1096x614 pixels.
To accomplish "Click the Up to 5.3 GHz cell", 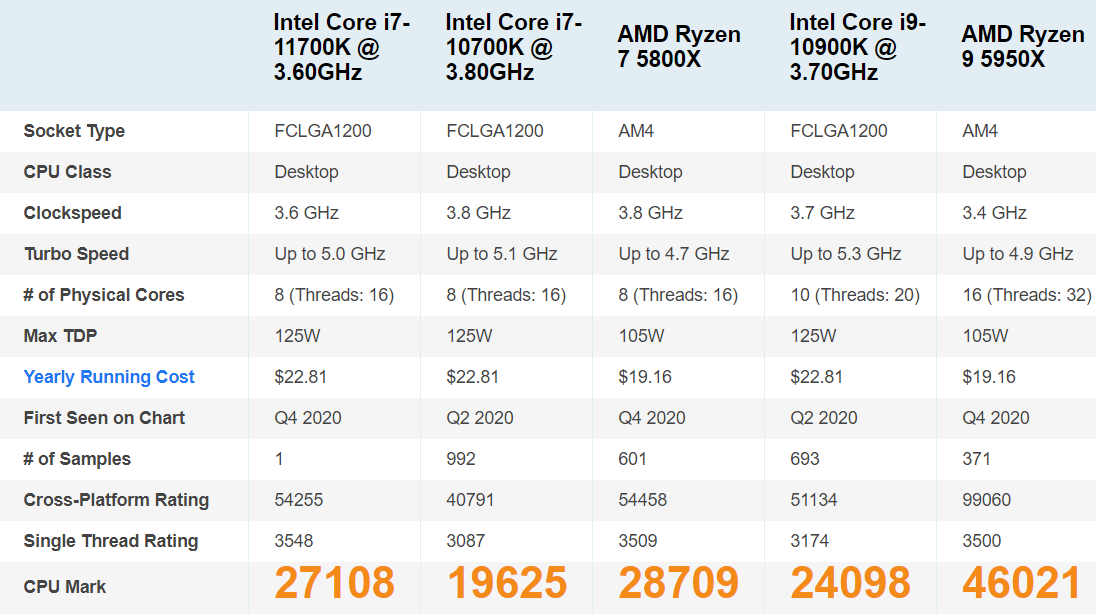I will pos(846,254).
